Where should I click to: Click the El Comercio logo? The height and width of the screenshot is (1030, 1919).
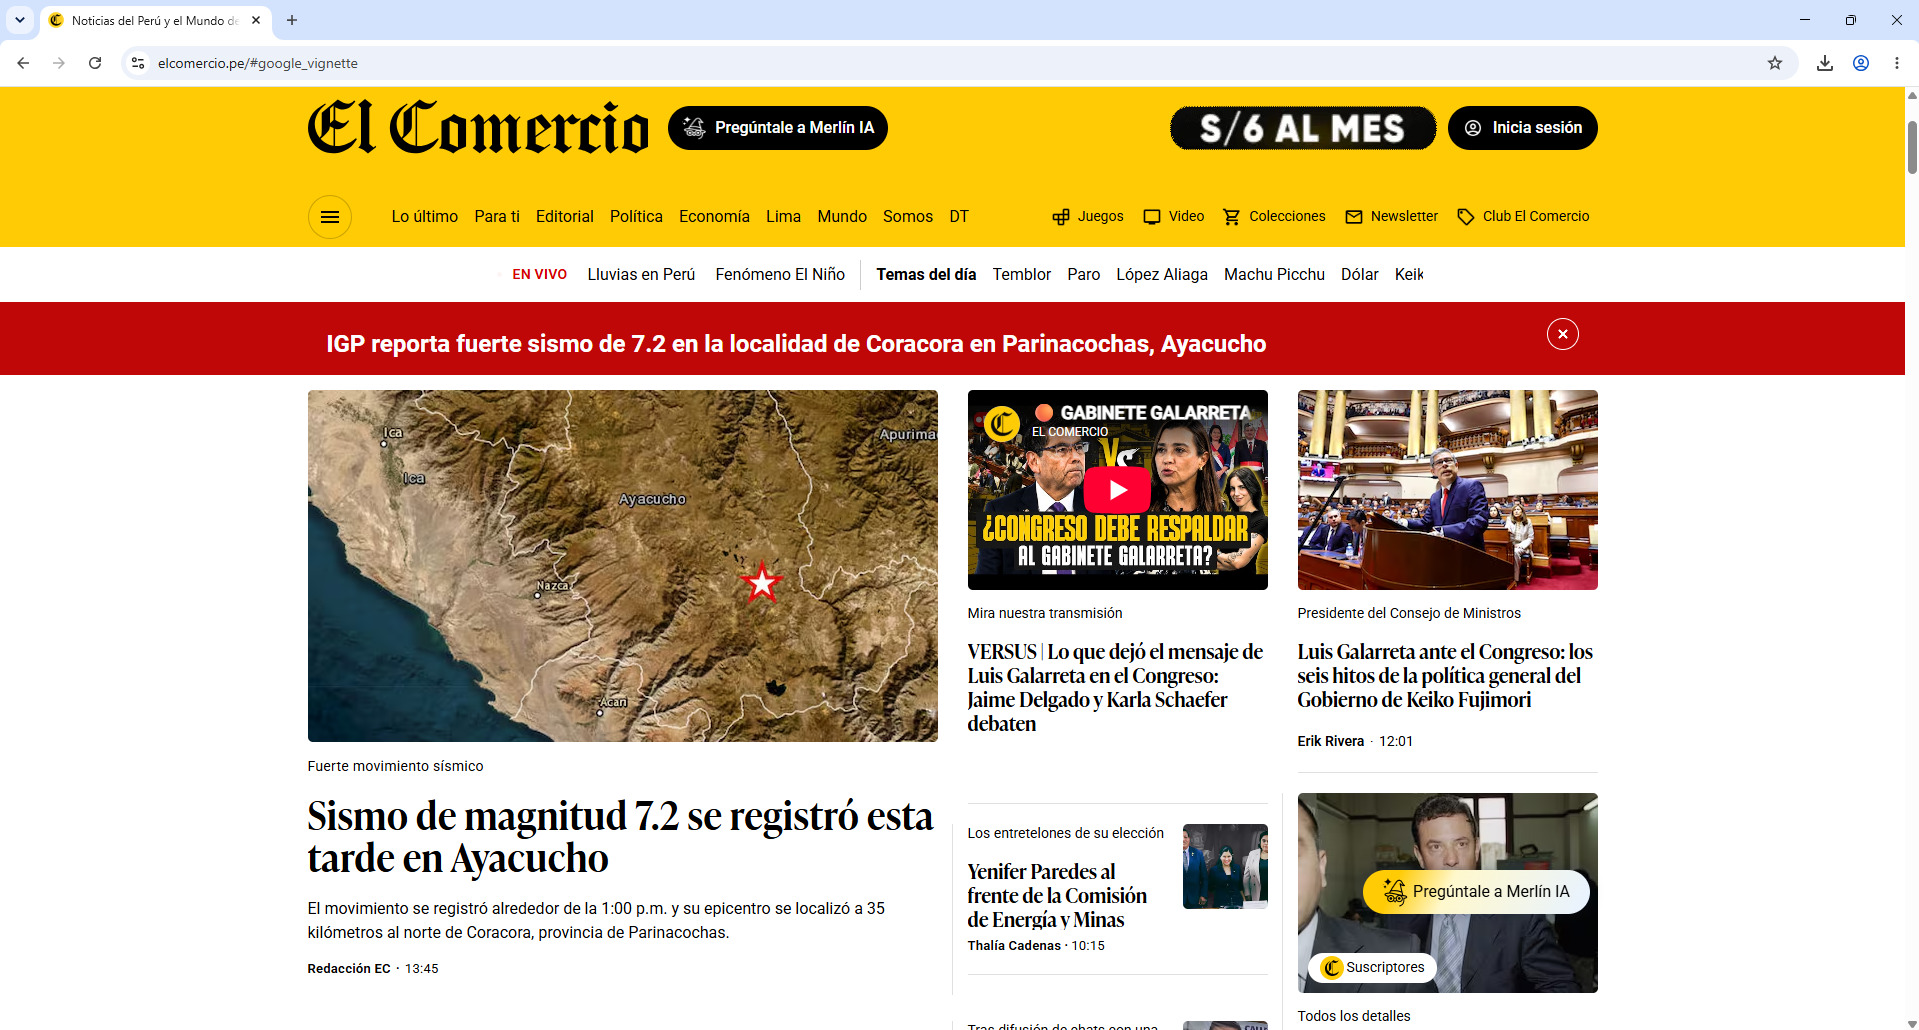pyautogui.click(x=478, y=128)
